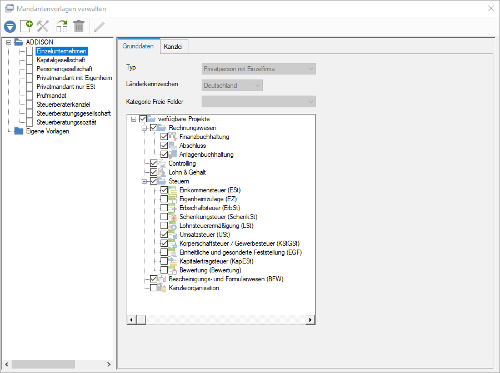This screenshot has width=500, height=373.
Task: Click the Controlling project icon
Action: coord(162,163)
